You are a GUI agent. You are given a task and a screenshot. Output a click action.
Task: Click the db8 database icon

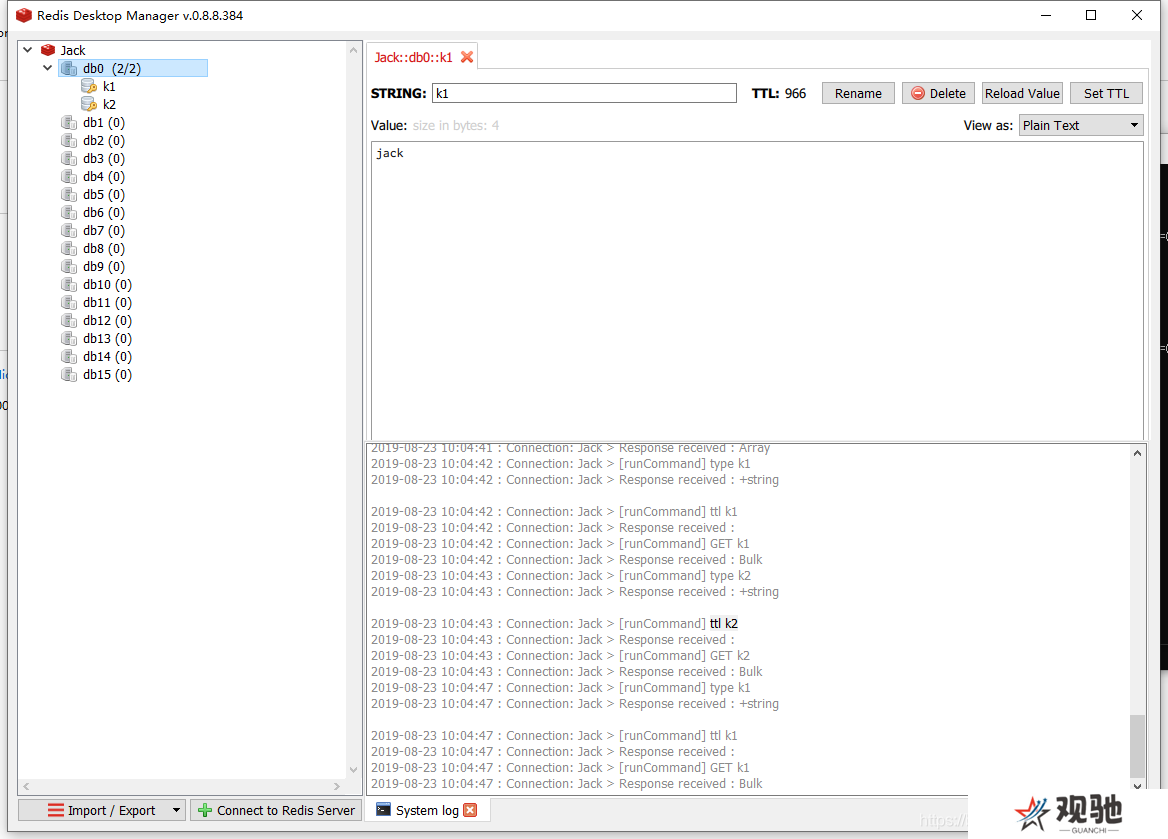(69, 248)
